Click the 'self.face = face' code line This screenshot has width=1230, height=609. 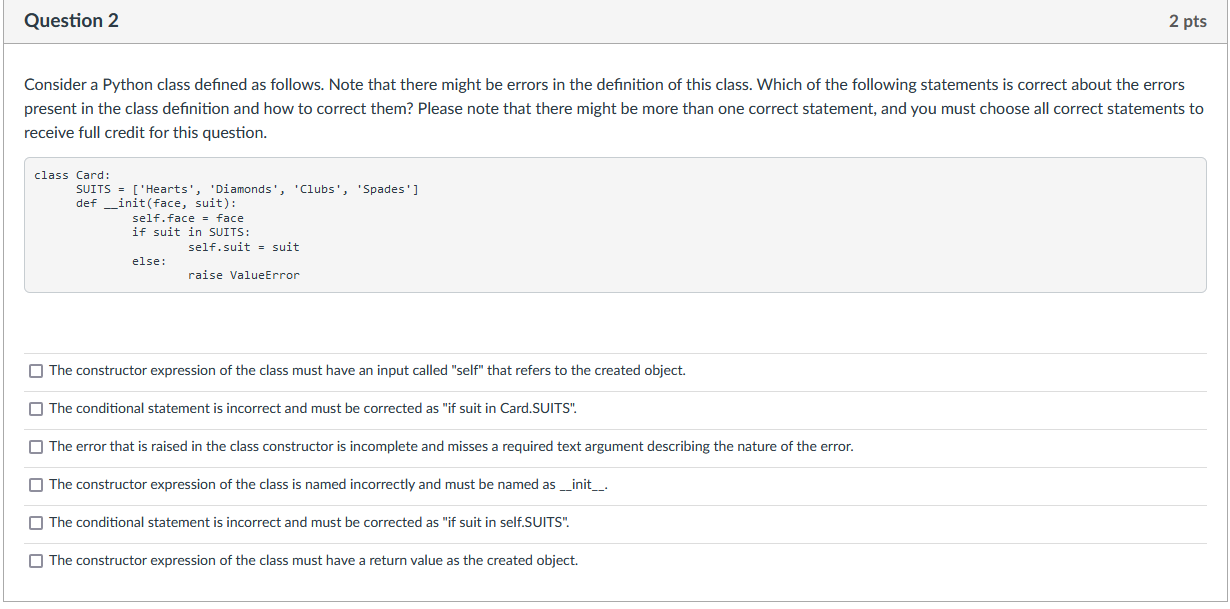(188, 218)
